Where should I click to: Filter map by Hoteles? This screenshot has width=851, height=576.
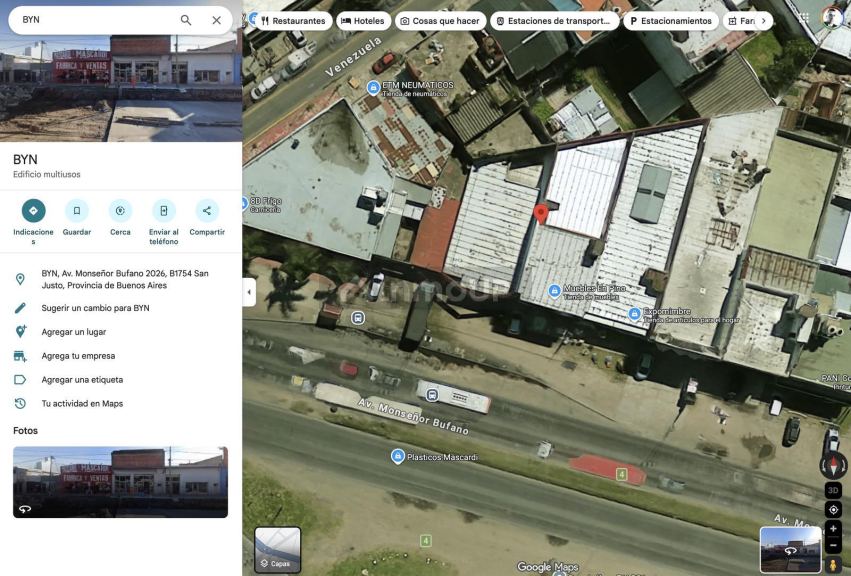pos(363,21)
